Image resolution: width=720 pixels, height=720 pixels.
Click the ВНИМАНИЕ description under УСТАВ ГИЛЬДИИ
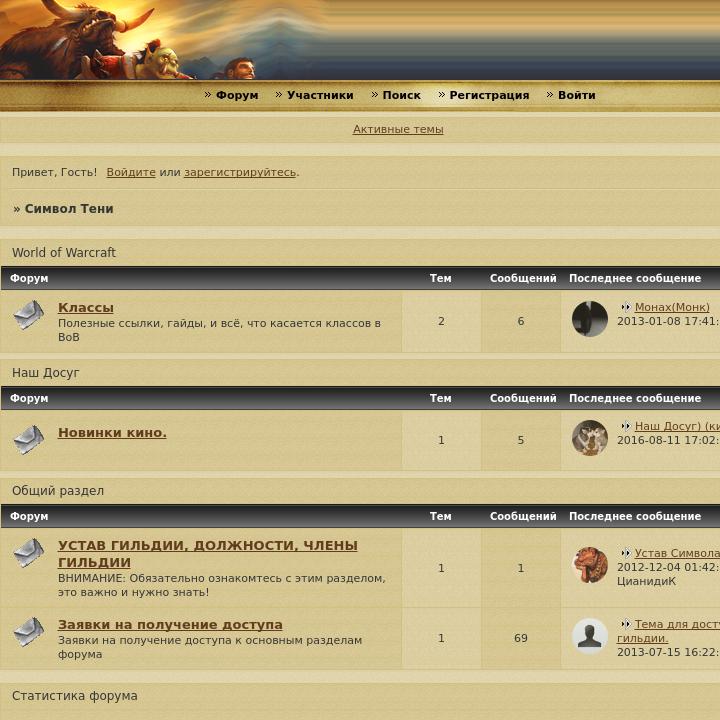tap(222, 585)
